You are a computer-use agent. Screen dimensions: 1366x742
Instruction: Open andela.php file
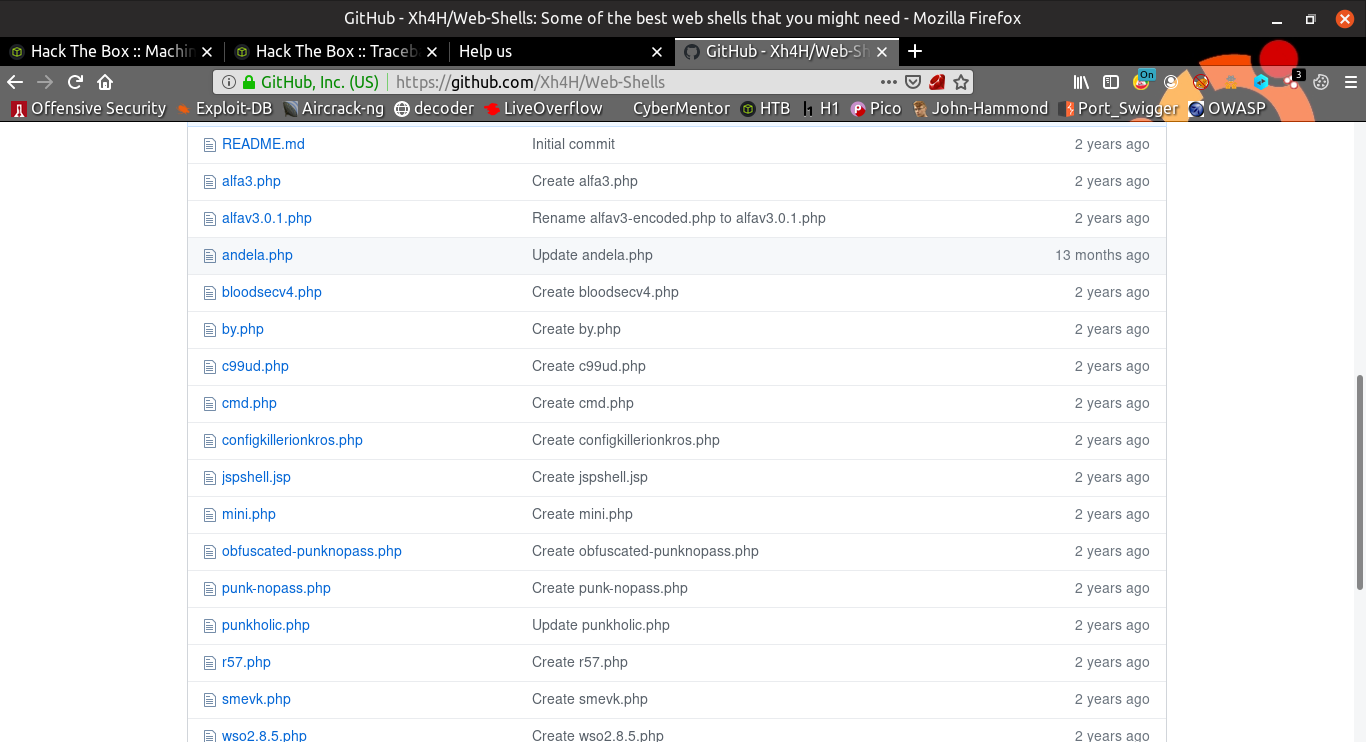click(x=257, y=255)
